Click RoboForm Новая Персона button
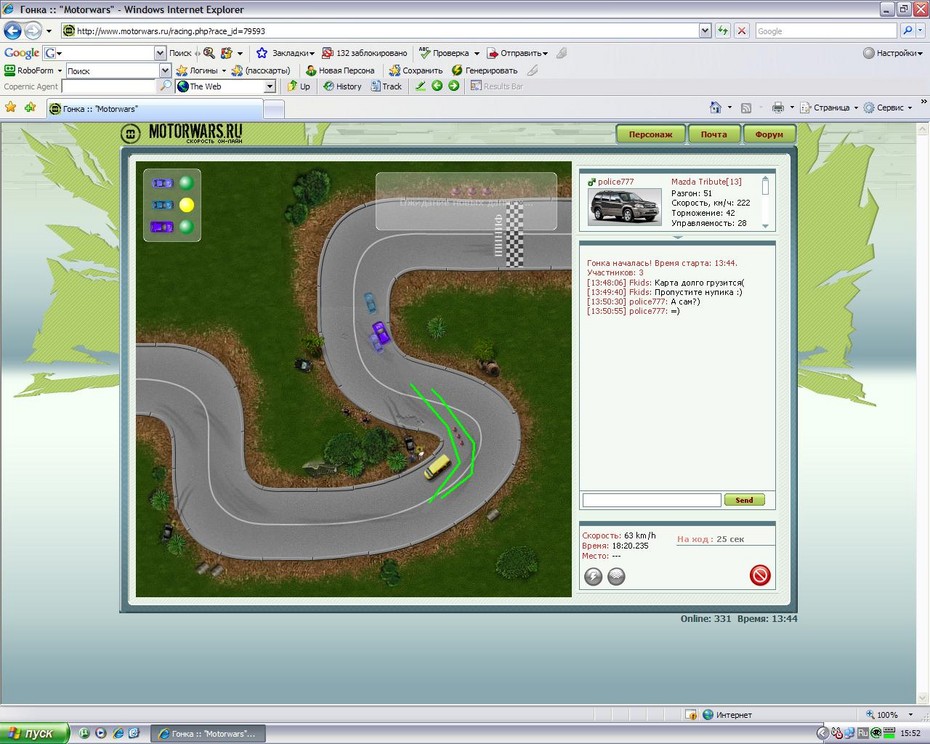930x744 pixels. [340, 70]
